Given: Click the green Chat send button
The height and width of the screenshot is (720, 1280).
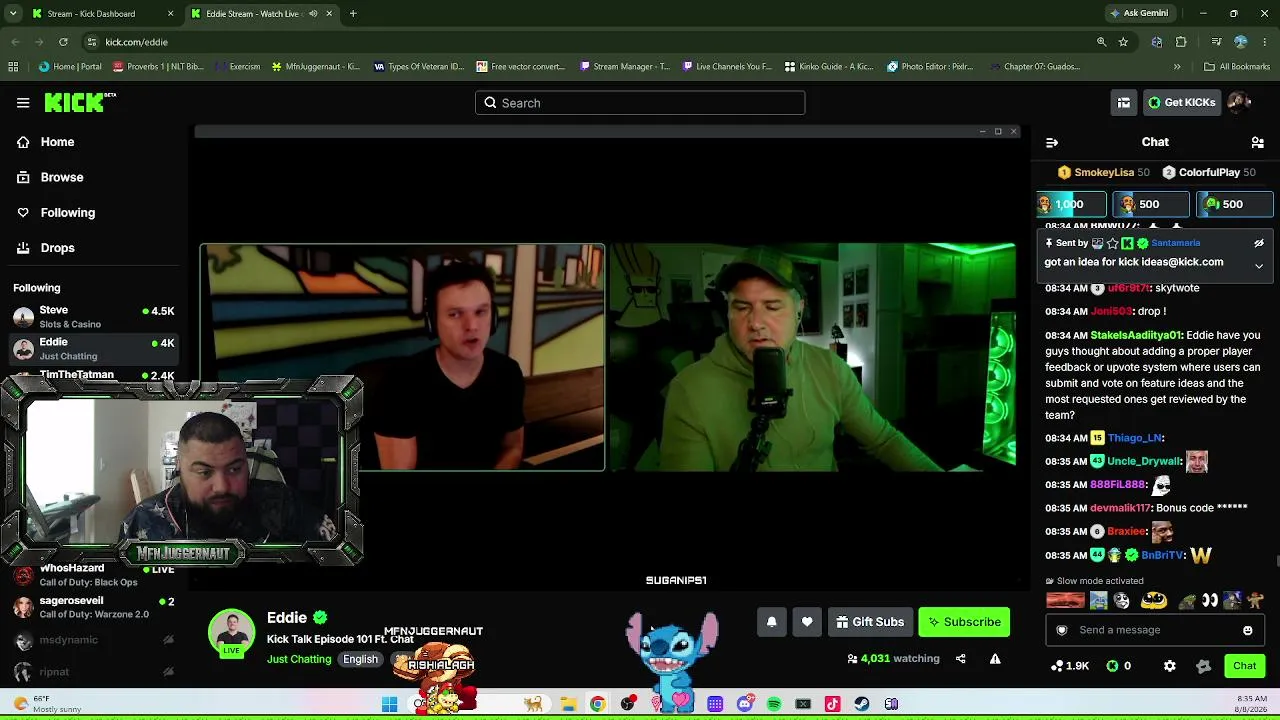Looking at the screenshot, I should tap(1245, 666).
